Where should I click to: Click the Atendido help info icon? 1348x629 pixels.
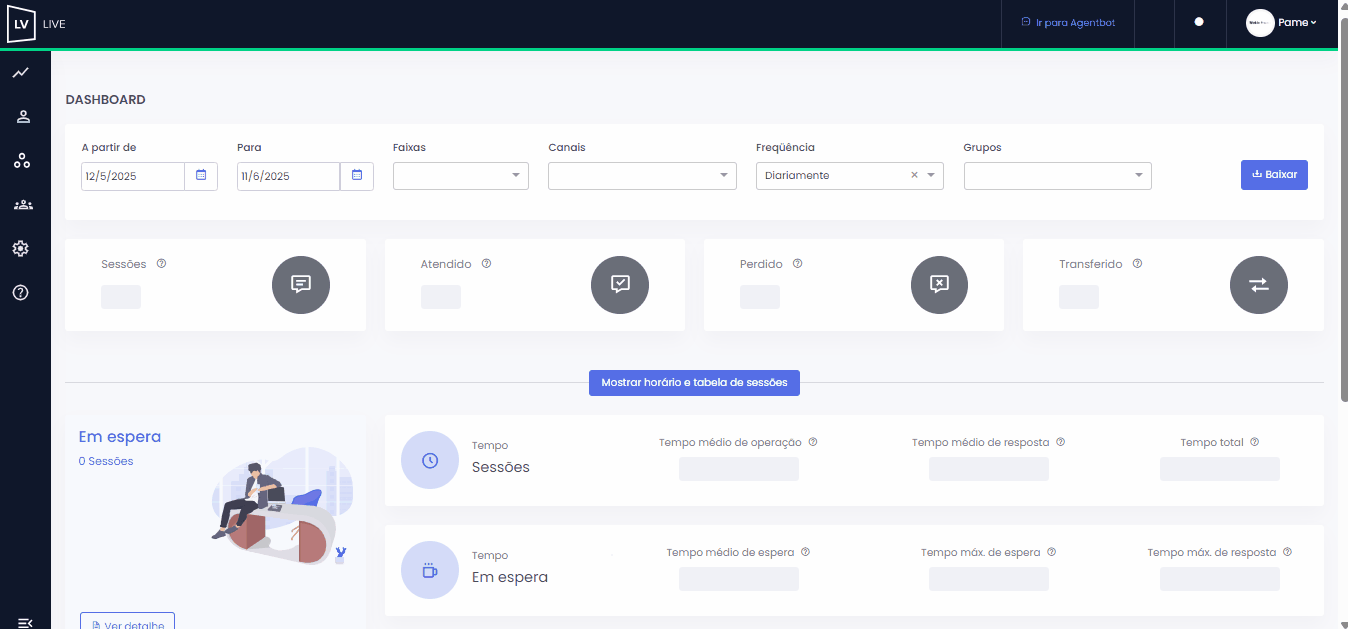point(486,264)
